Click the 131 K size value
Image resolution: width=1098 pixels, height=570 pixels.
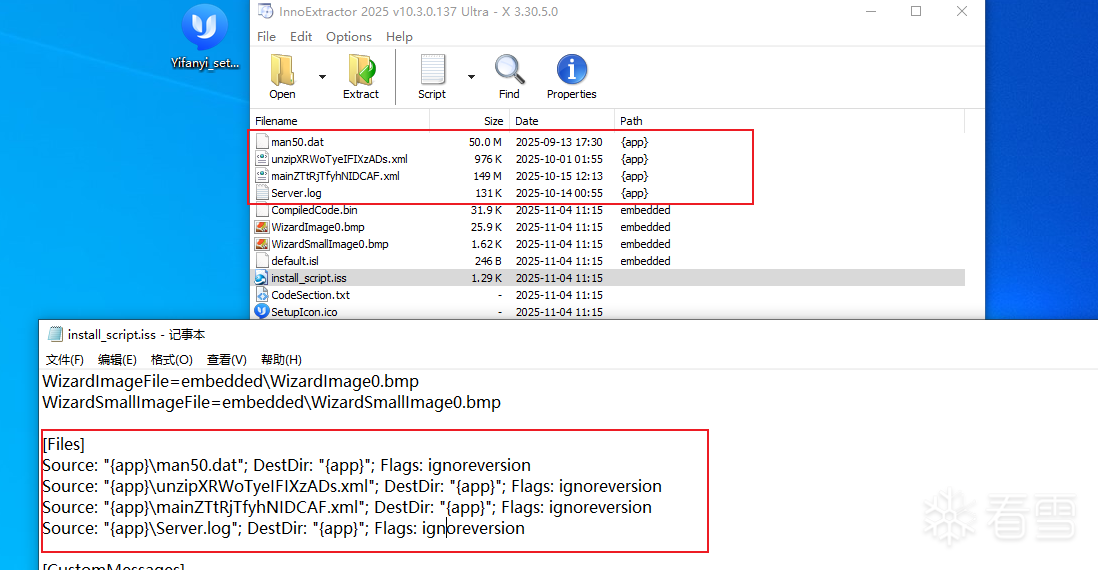click(489, 193)
